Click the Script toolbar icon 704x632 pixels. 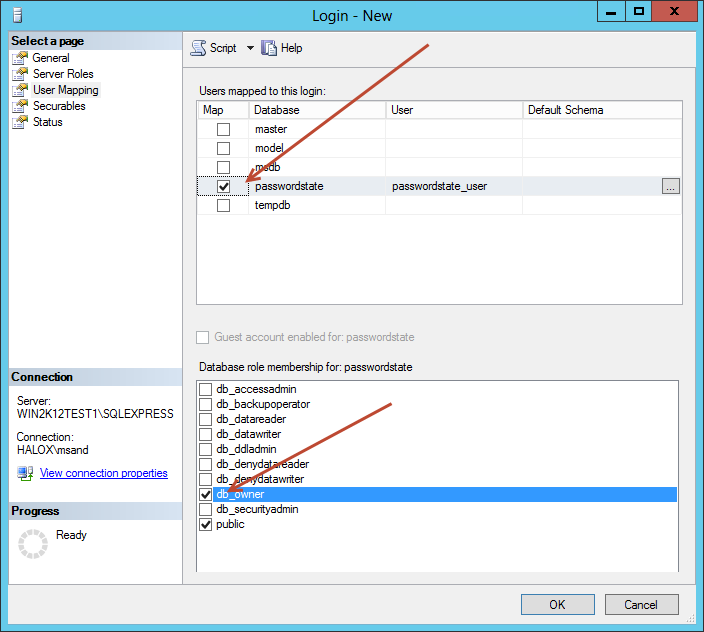(198, 48)
